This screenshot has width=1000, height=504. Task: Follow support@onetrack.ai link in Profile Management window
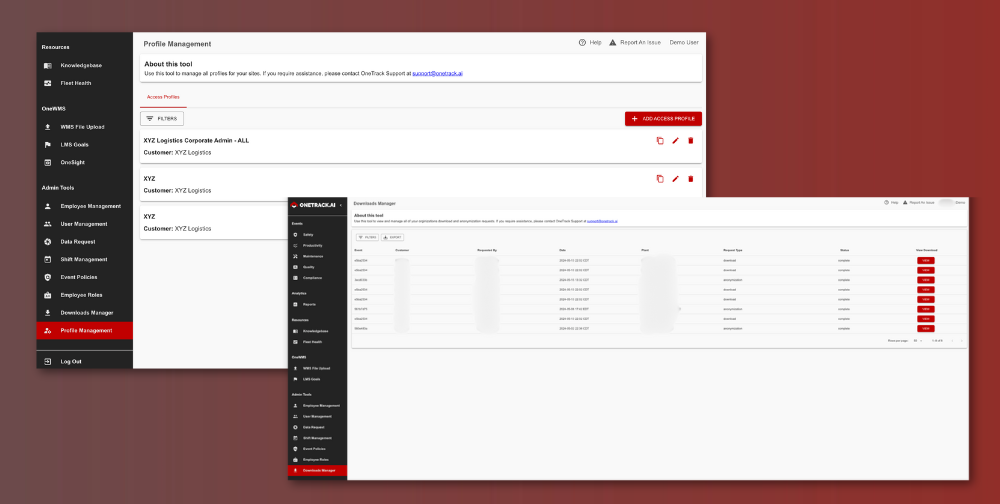(438, 73)
